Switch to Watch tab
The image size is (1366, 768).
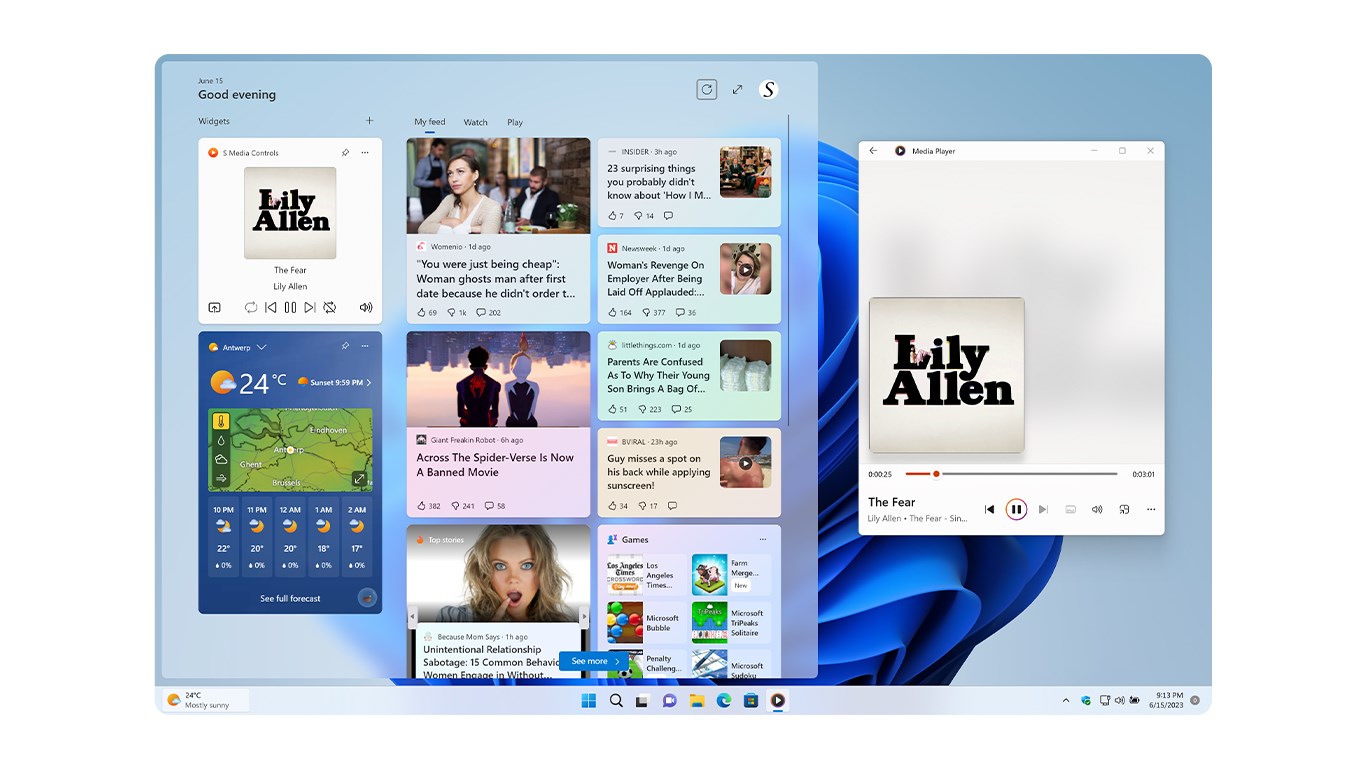476,122
